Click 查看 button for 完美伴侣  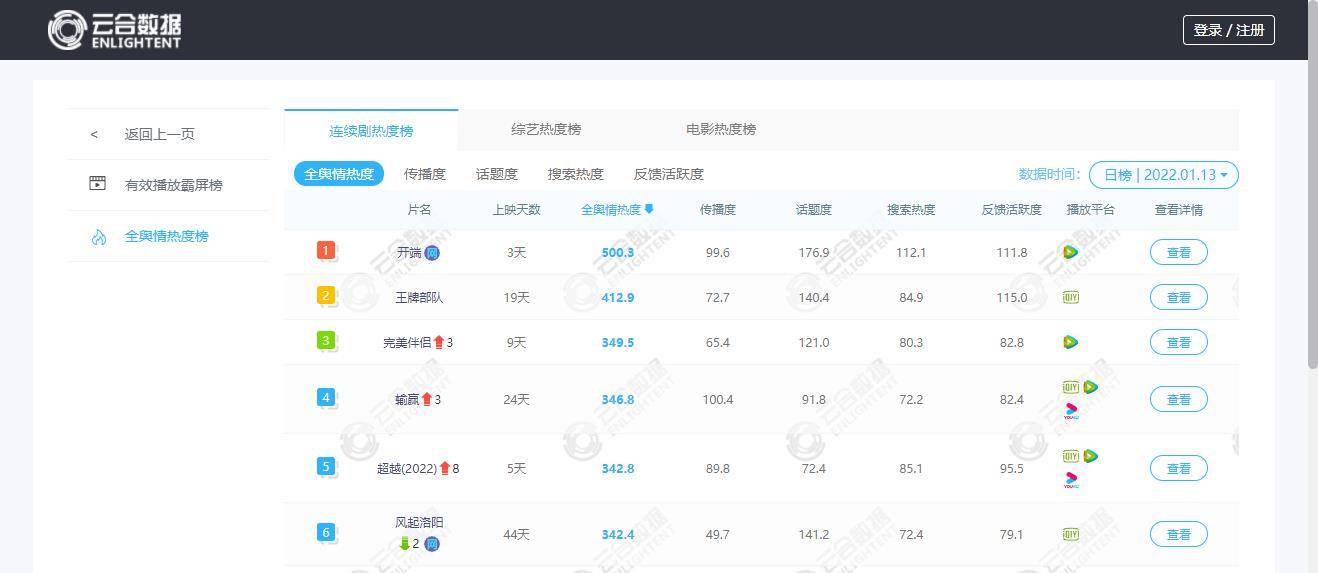pyautogui.click(x=1178, y=342)
